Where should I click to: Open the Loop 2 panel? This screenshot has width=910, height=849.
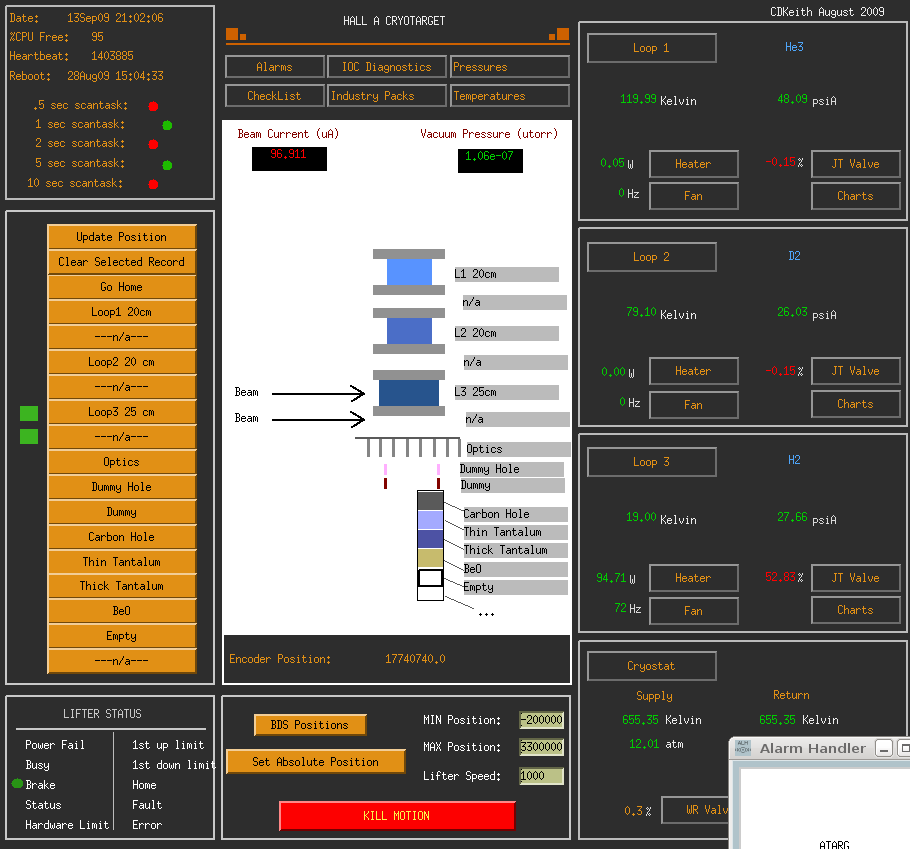(x=652, y=256)
